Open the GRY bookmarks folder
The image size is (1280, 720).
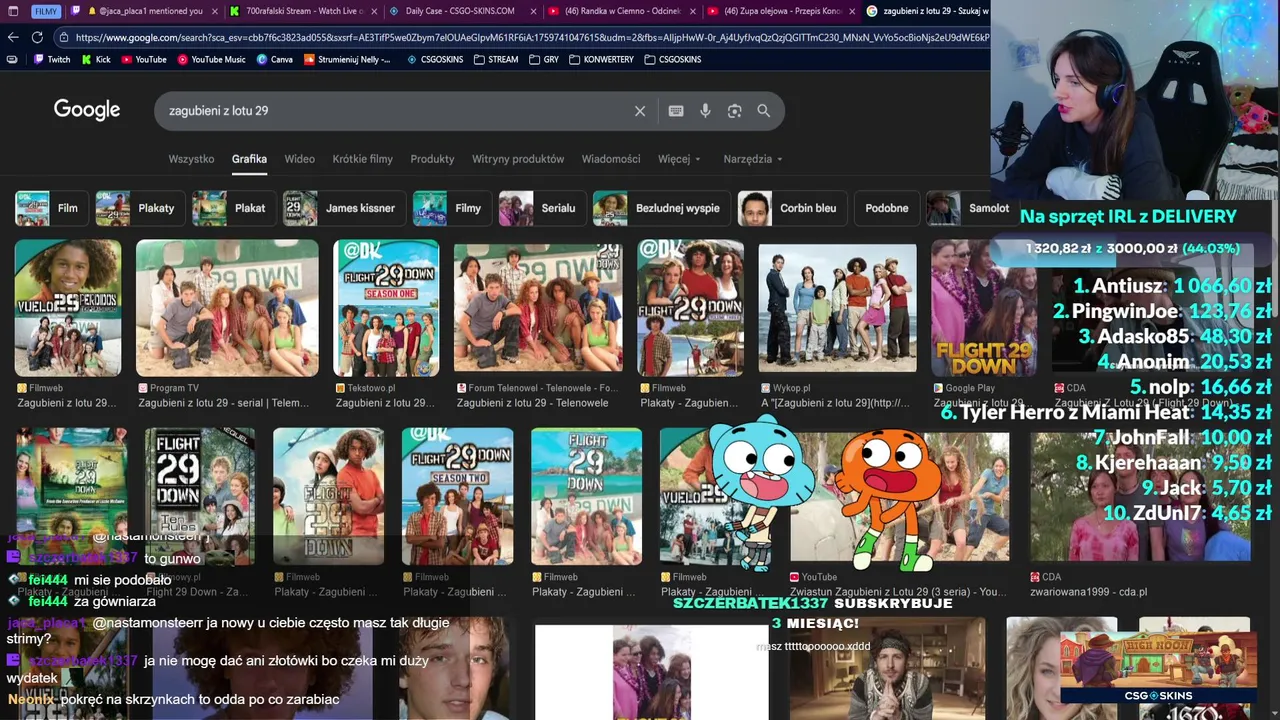pos(544,59)
